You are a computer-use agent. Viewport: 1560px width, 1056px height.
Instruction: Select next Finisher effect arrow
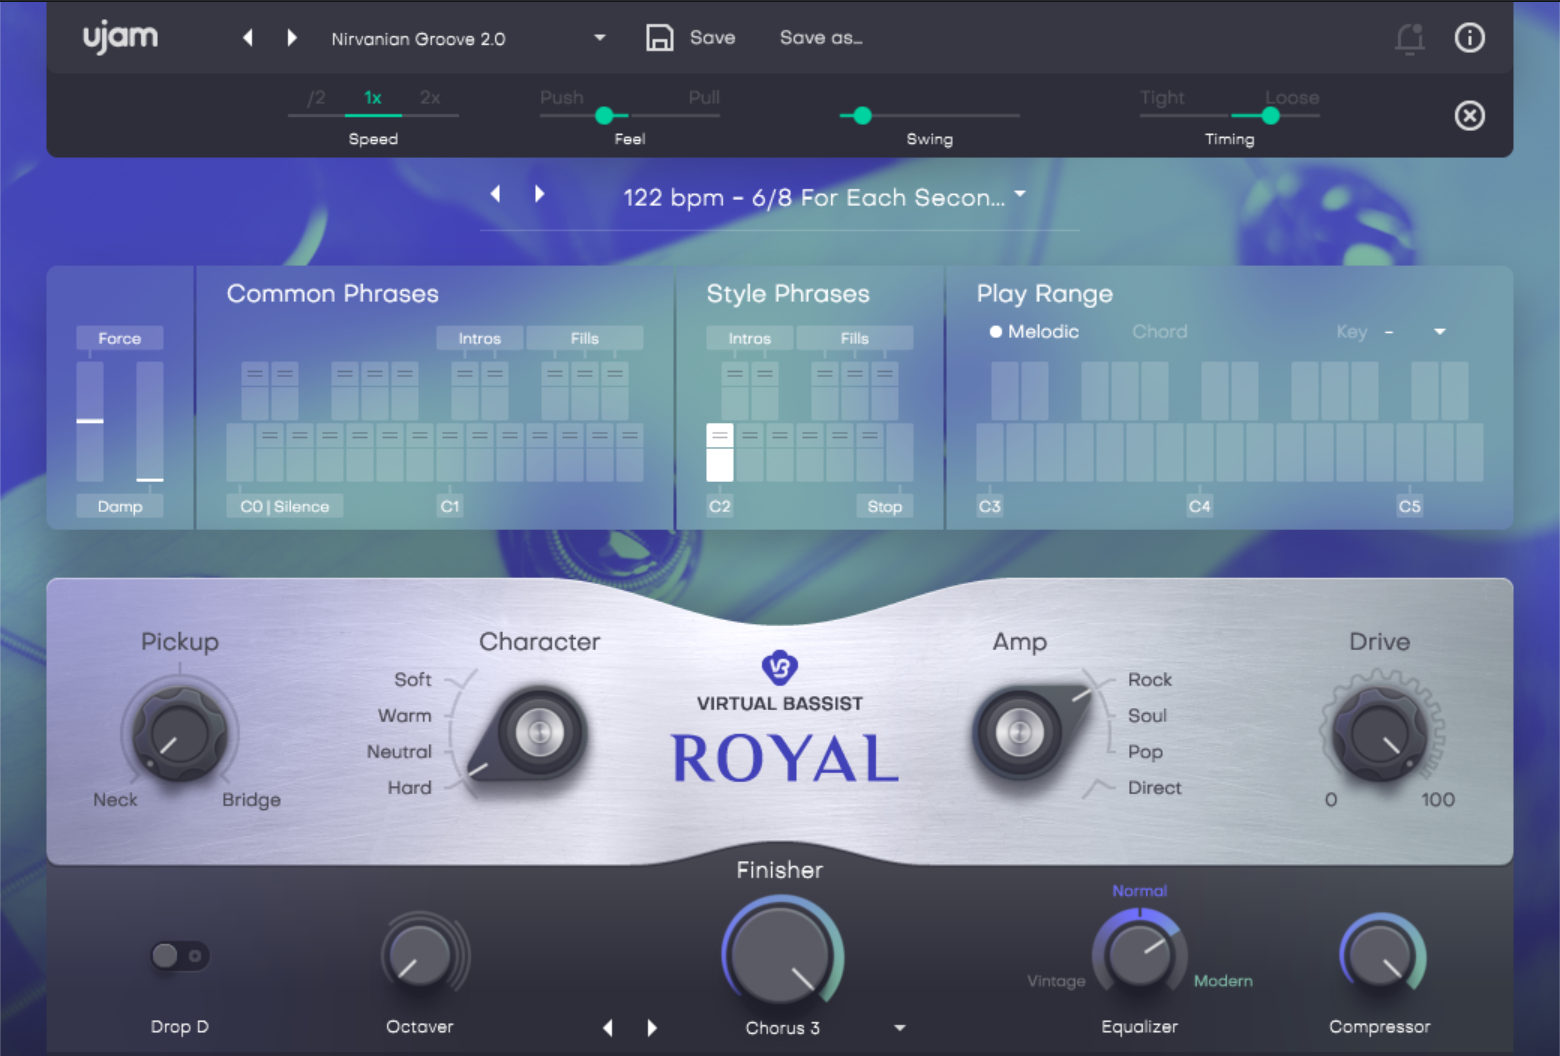tap(652, 1028)
